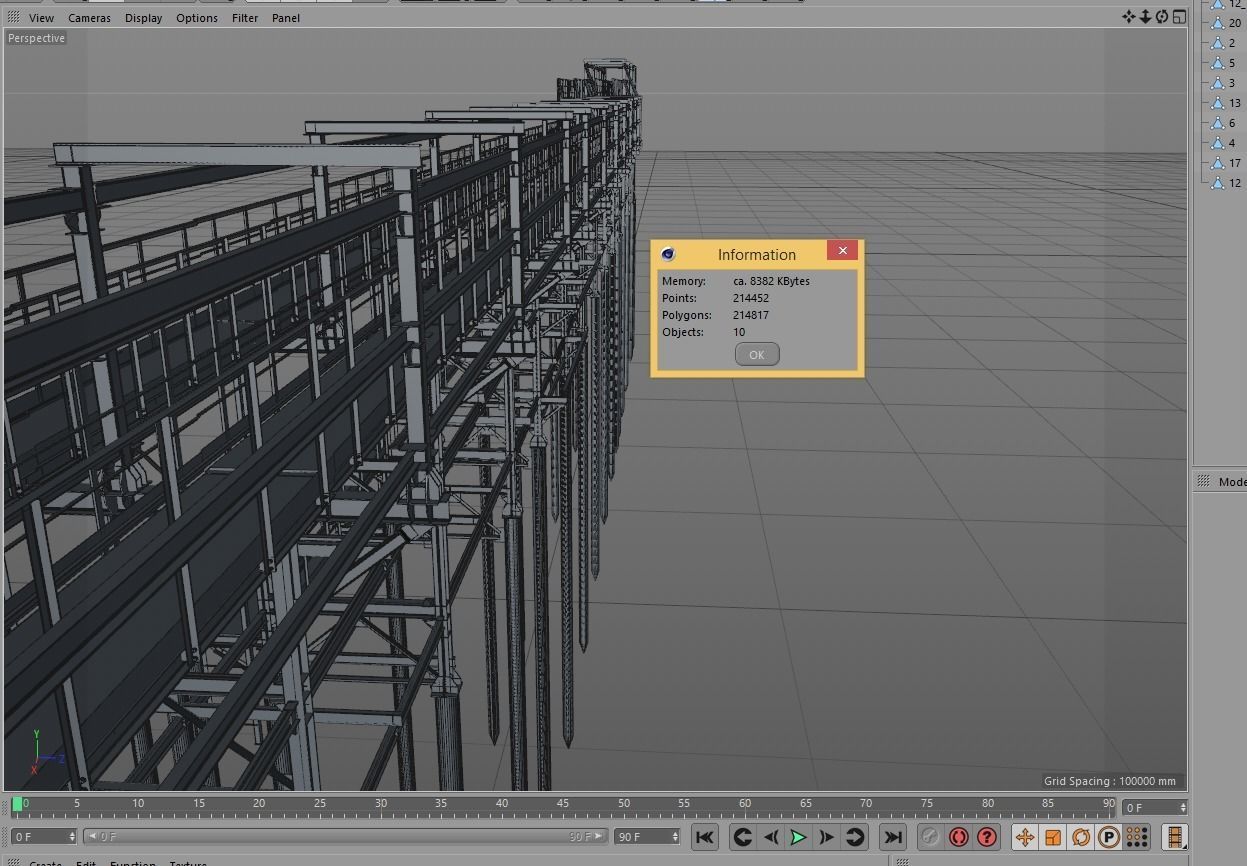The width and height of the screenshot is (1247, 866).
Task: Click the viewport menu bar grip handle
Action: tap(13, 17)
